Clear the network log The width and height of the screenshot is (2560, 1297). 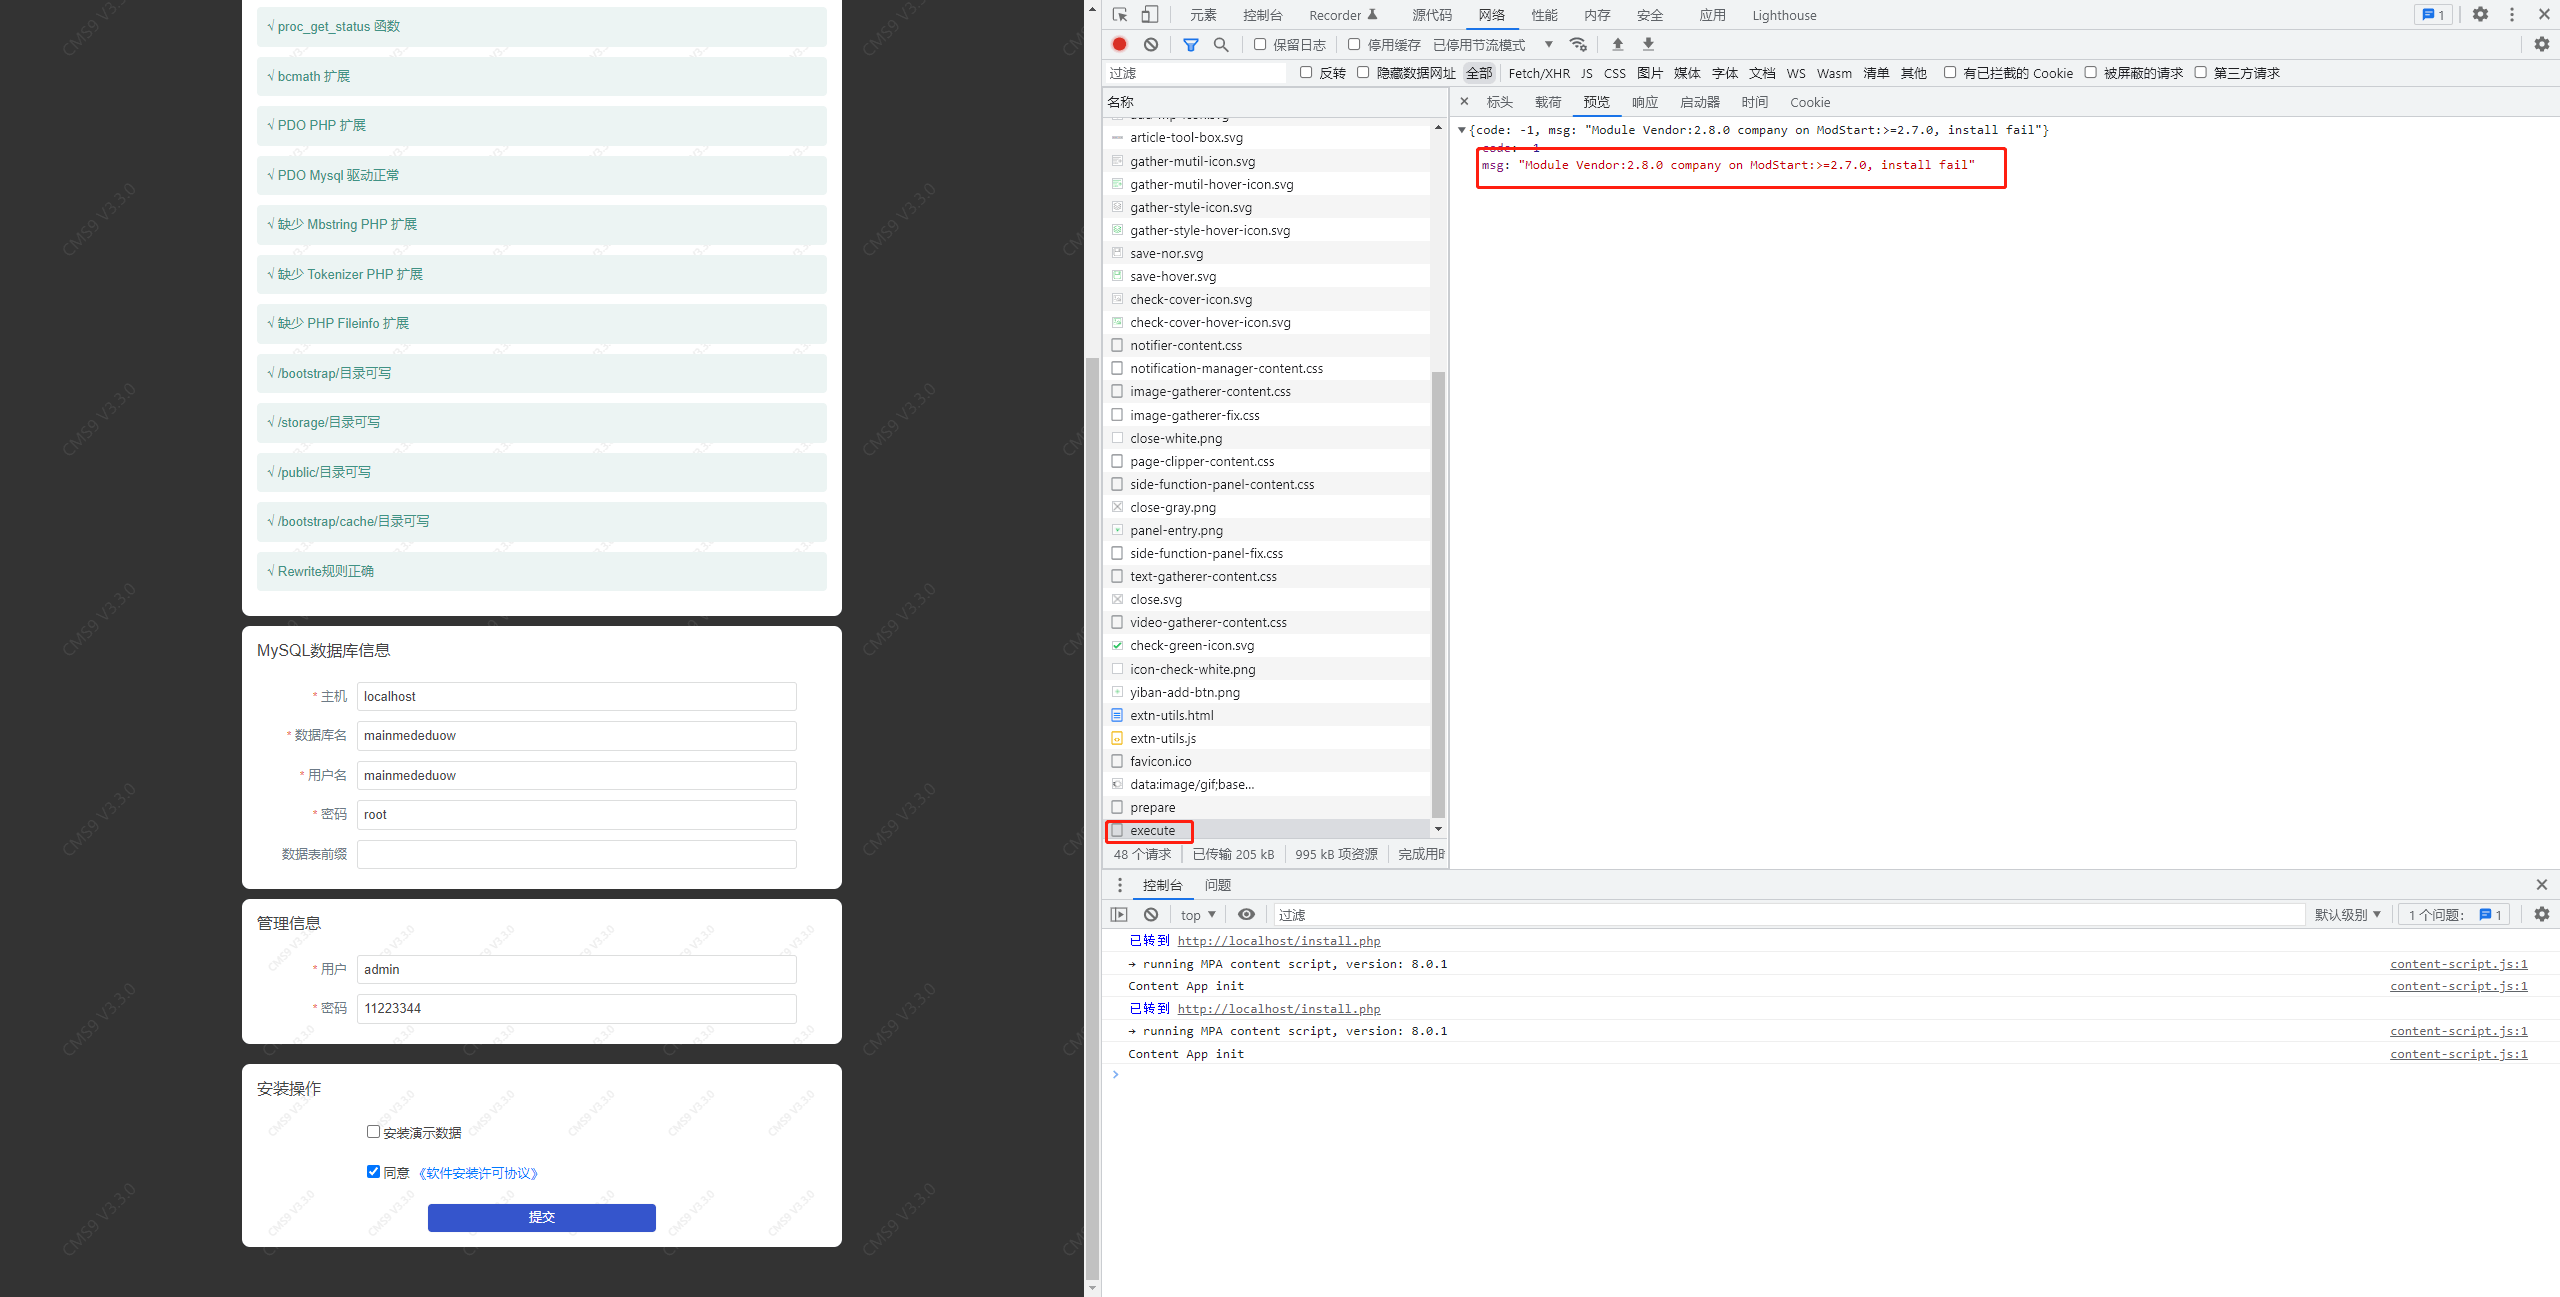(1151, 44)
